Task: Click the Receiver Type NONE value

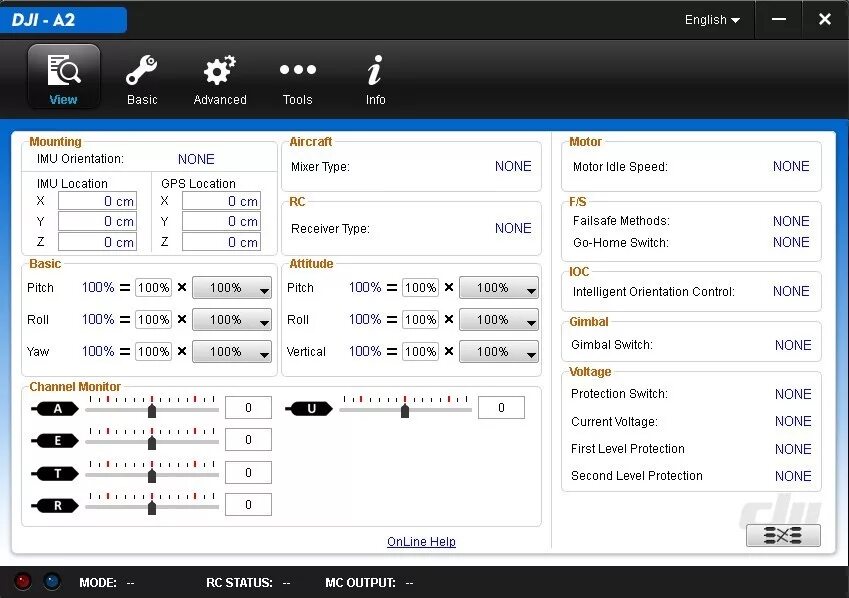Action: click(513, 228)
